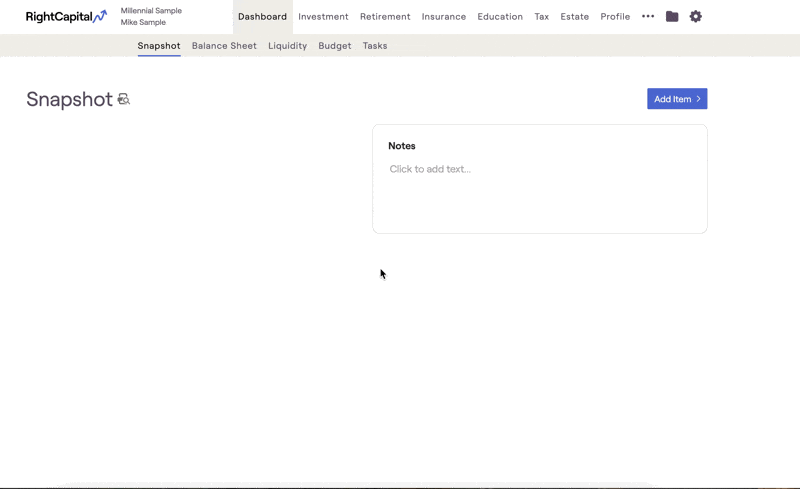Screen dimensions: 800x489
Task: Open the Retirement tab
Action: click(385, 17)
